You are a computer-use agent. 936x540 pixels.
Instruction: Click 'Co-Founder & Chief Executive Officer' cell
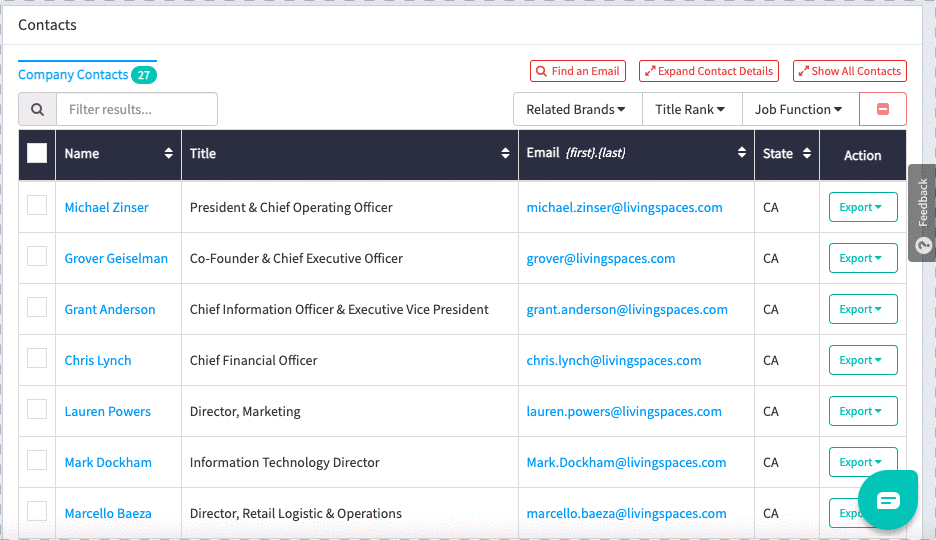tap(296, 258)
